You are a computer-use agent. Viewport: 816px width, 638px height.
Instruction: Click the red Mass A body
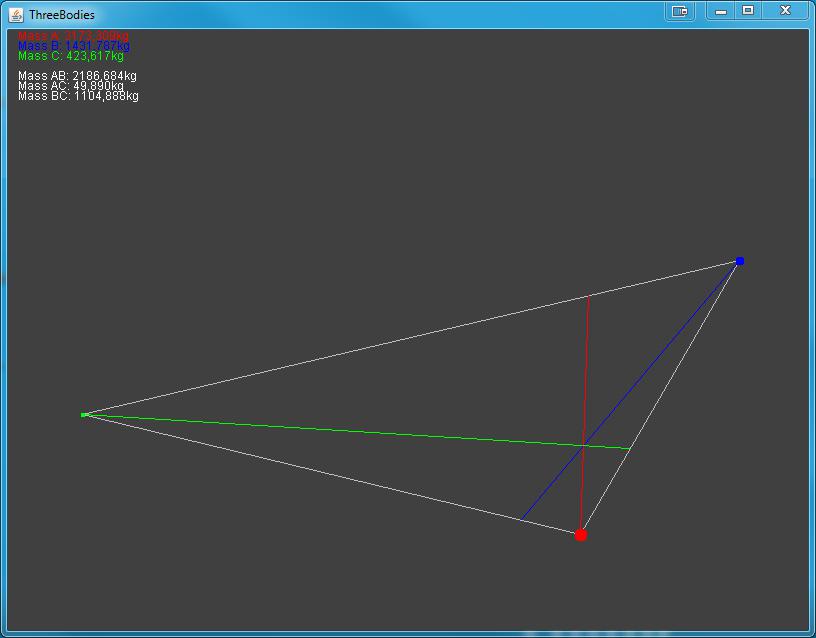point(580,535)
